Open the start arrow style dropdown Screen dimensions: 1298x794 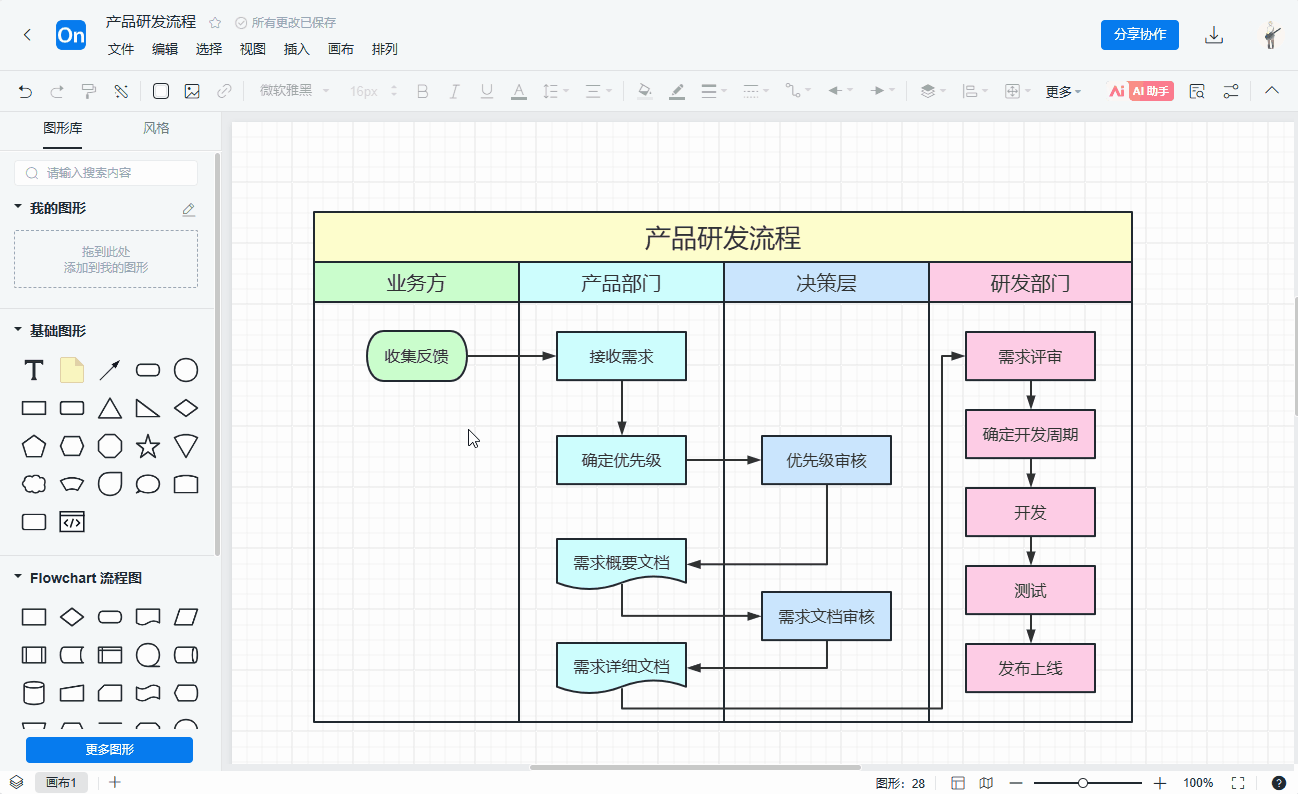841,91
